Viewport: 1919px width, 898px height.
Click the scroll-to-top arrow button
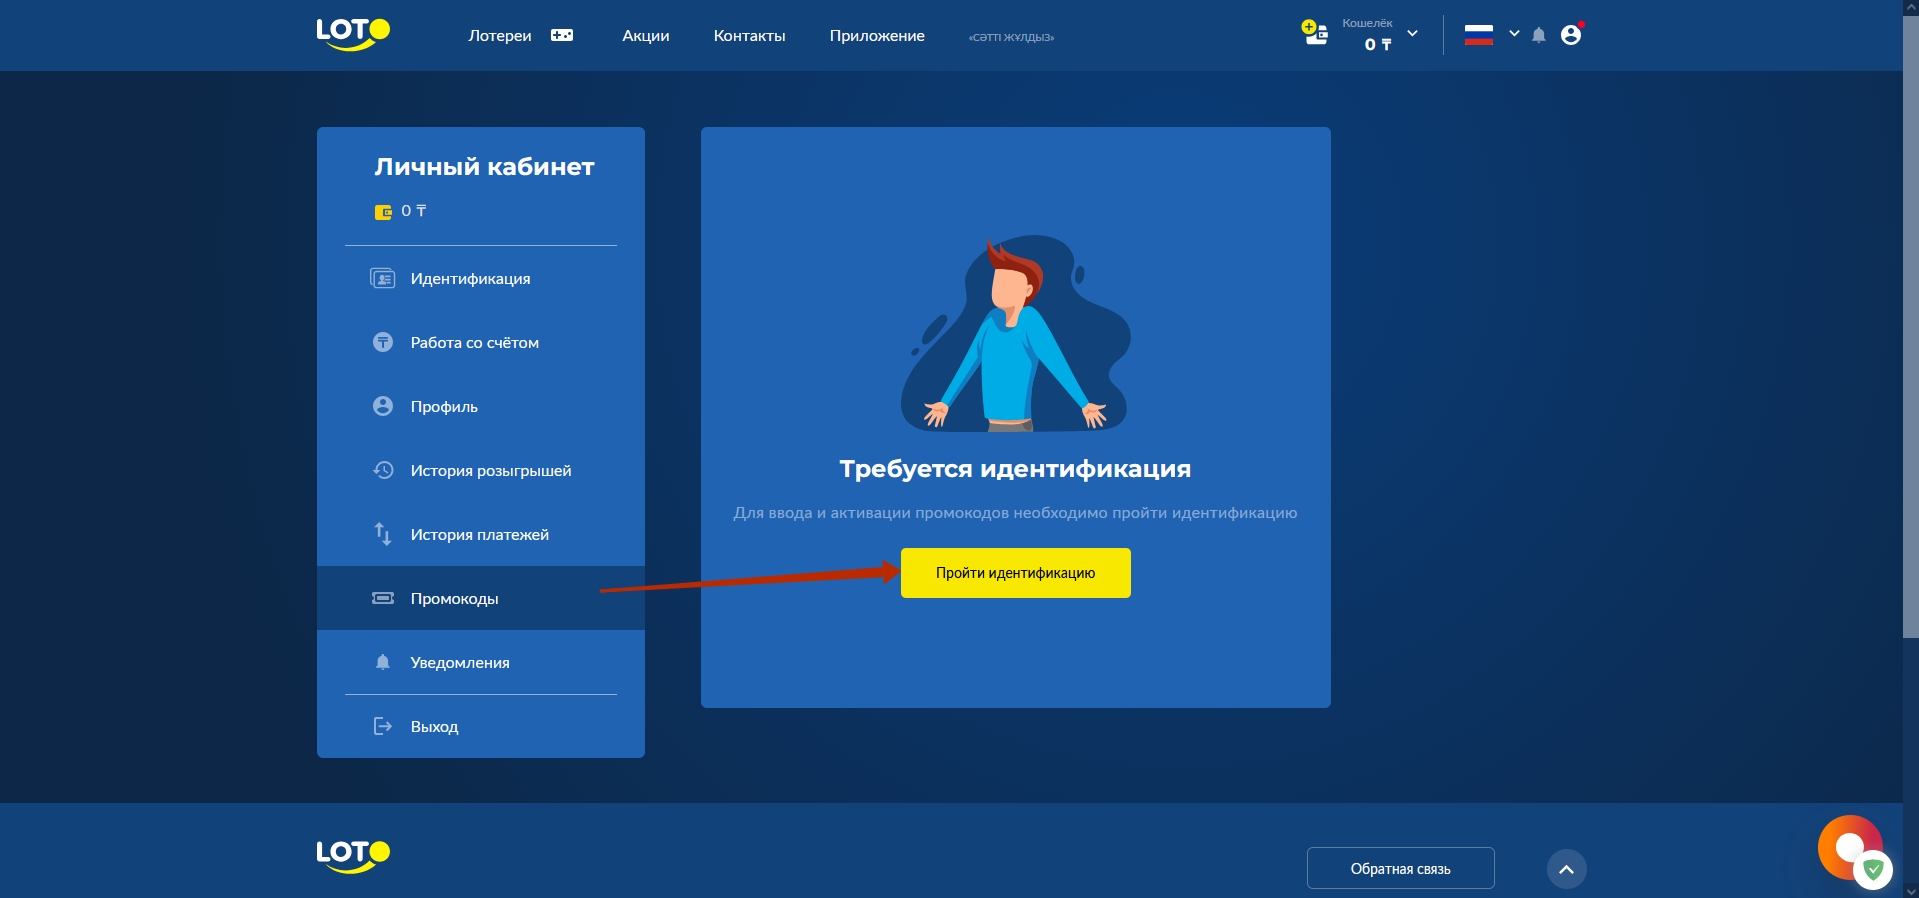coord(1566,869)
